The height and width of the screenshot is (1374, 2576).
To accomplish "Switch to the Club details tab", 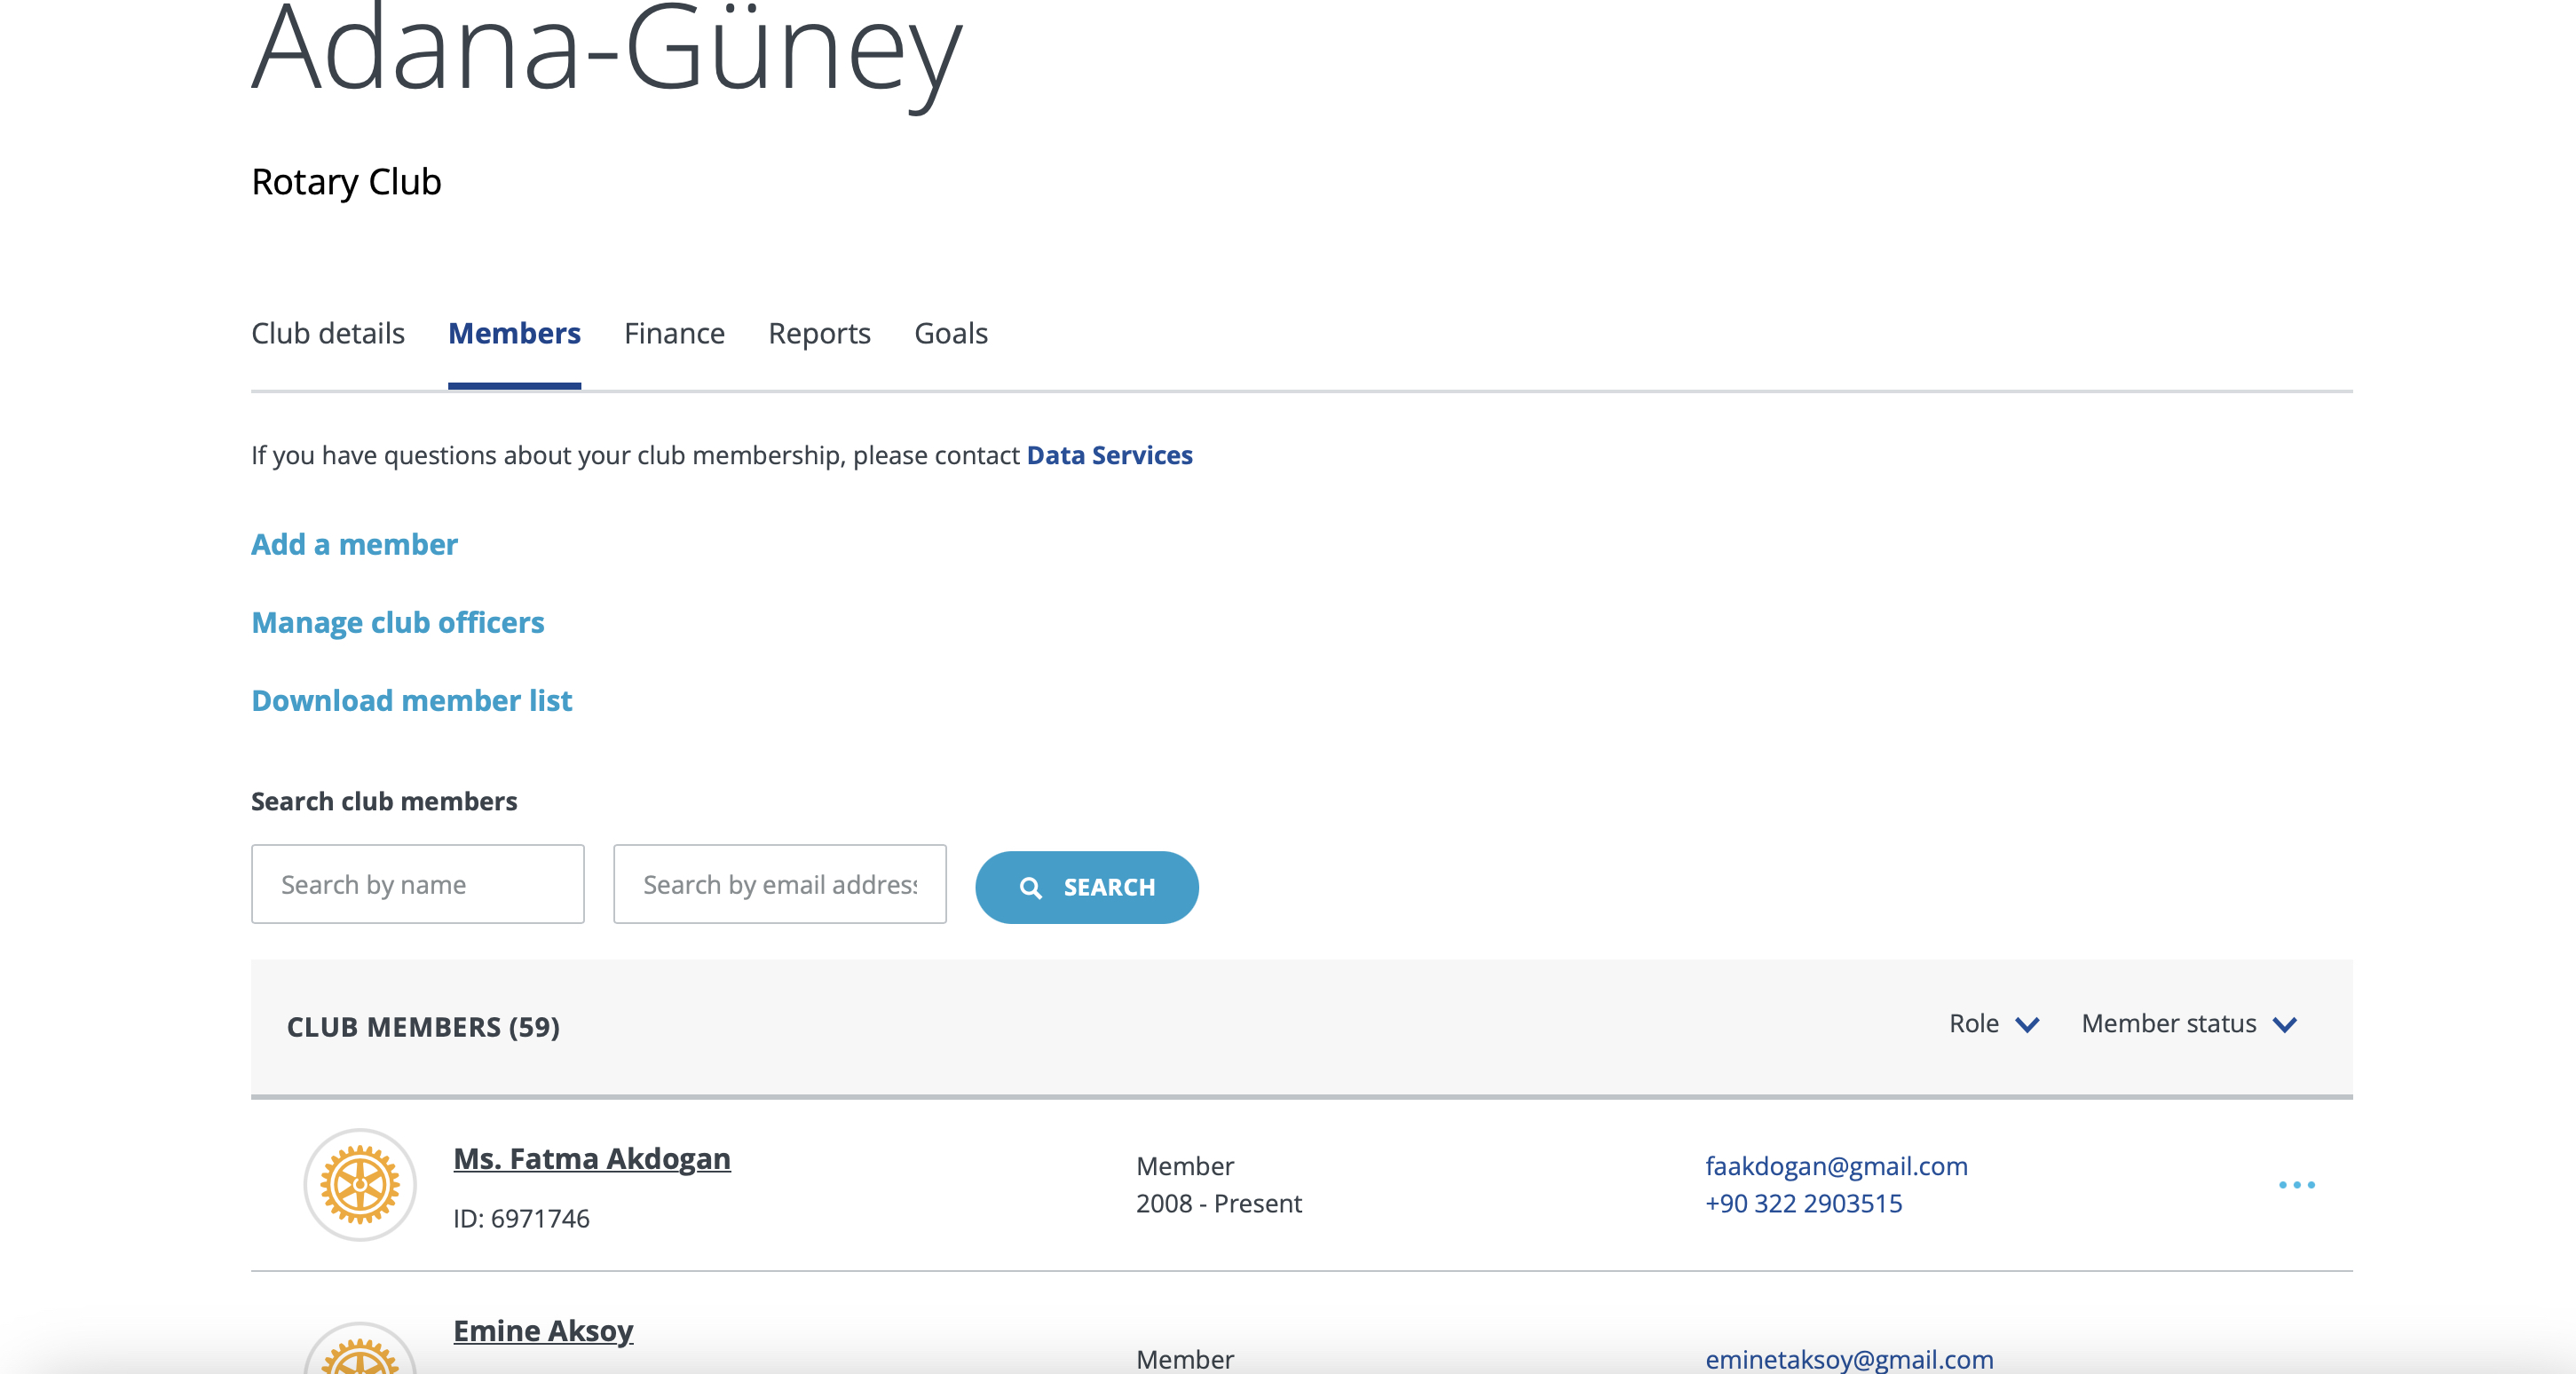I will click(327, 333).
